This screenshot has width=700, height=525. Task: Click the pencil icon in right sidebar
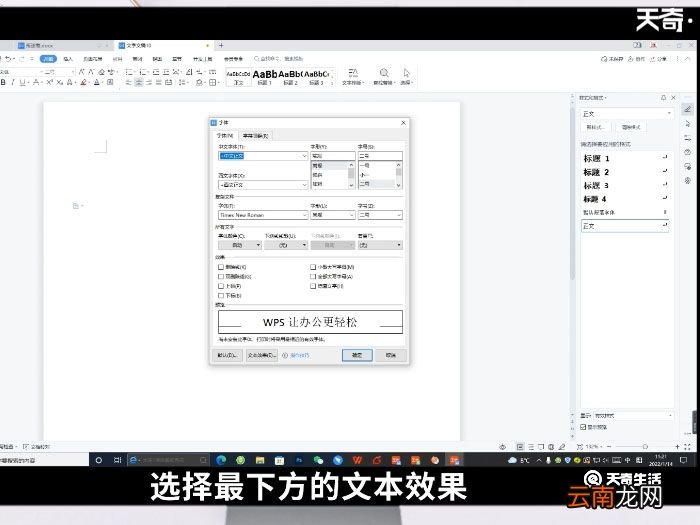(x=688, y=109)
